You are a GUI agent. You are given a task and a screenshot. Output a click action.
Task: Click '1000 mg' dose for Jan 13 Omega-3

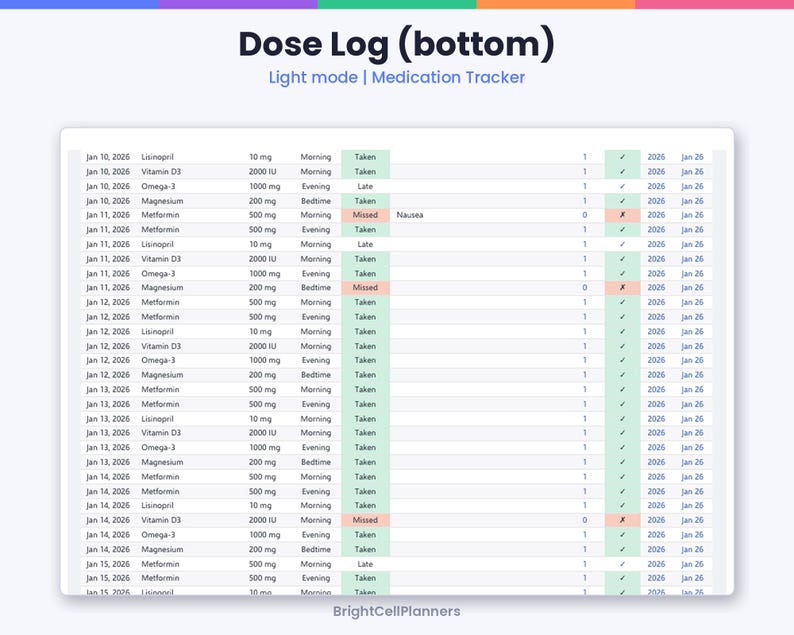pos(264,448)
